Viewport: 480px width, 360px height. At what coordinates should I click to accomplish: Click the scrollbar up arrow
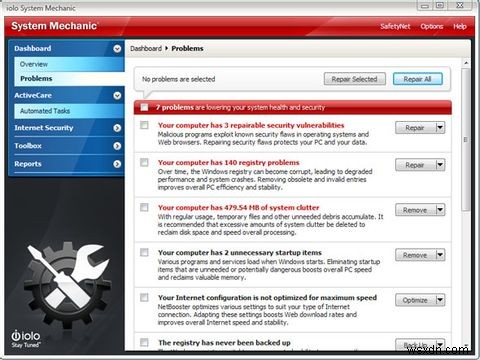tap(466, 63)
